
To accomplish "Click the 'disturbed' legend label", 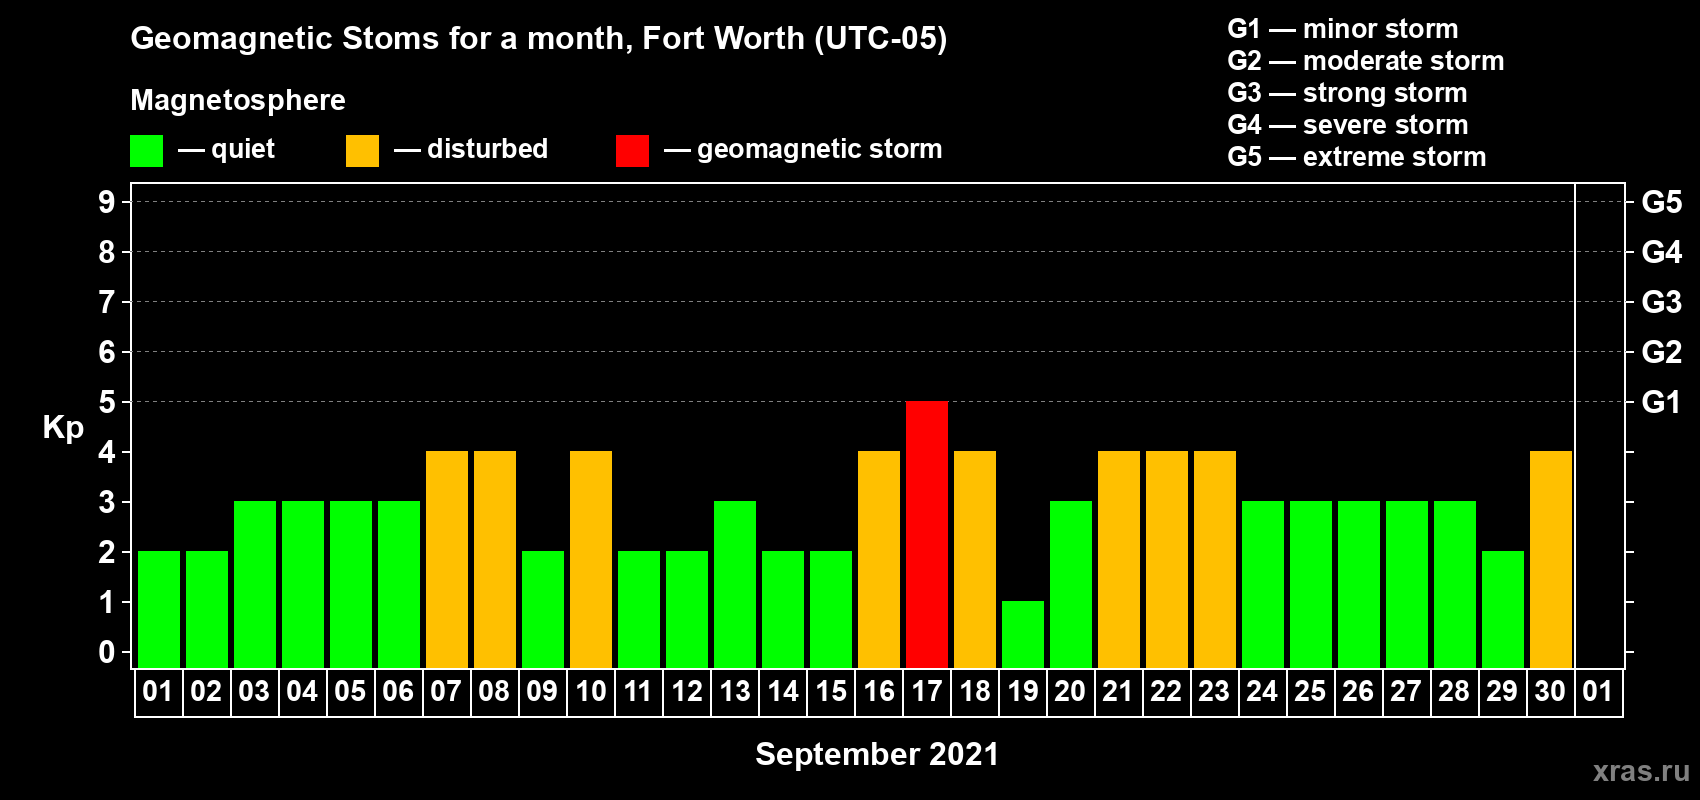I will pos(487,149).
